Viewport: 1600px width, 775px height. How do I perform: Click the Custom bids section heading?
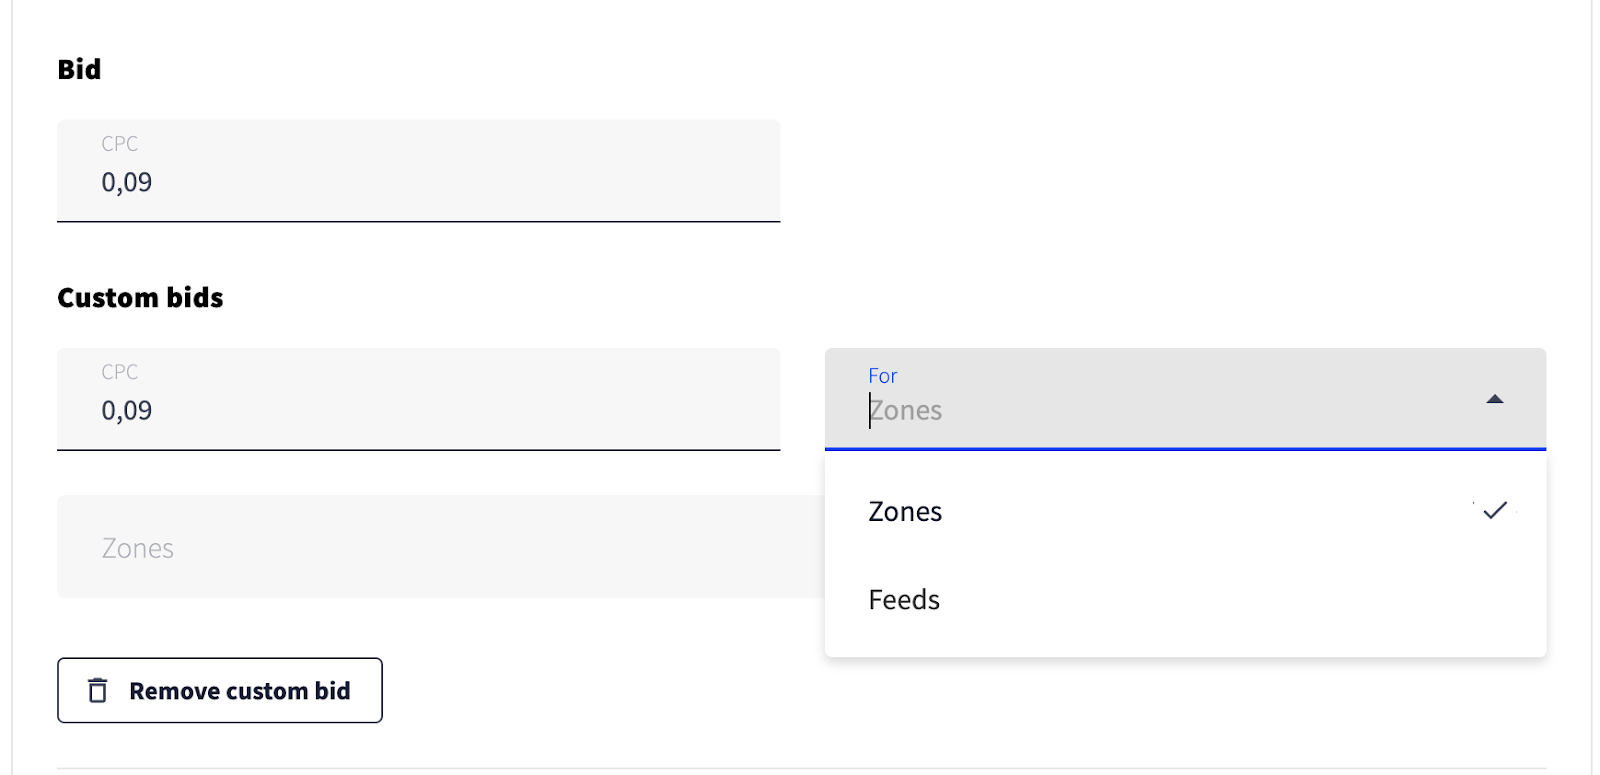pyautogui.click(x=140, y=298)
